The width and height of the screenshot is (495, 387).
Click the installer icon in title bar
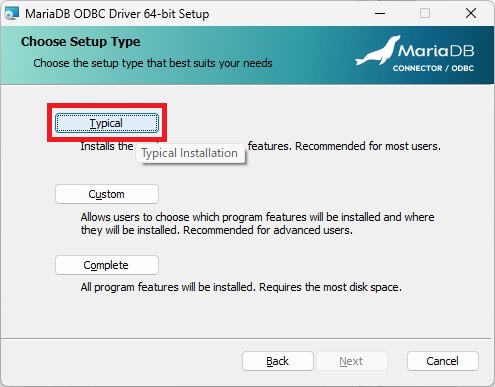point(12,14)
